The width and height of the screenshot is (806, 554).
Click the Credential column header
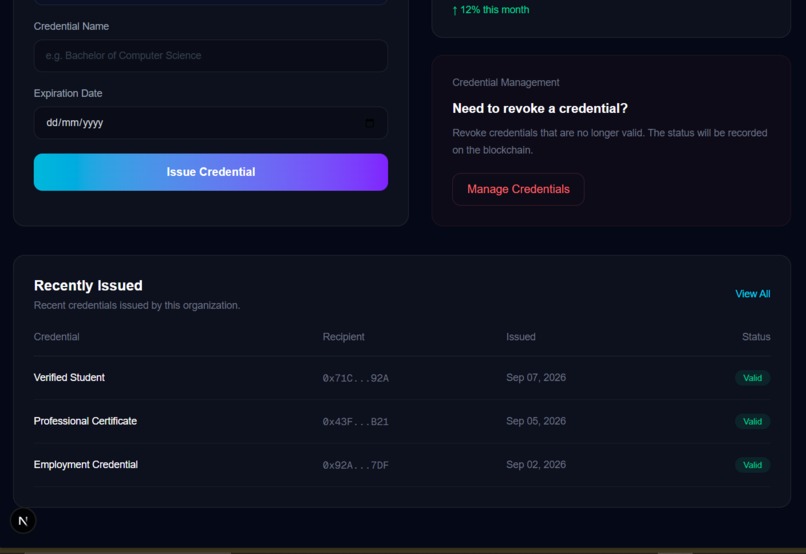pos(57,337)
